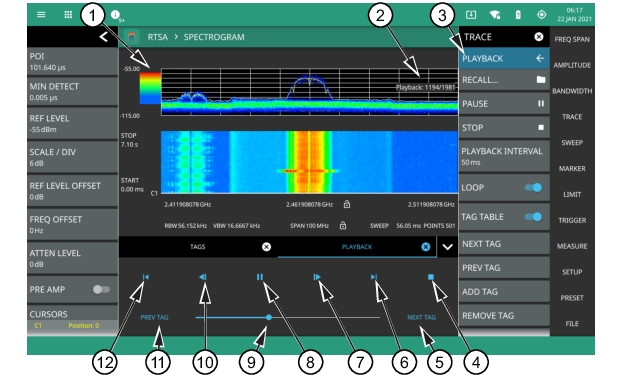Screen dimensions: 631x377
Task: Jump to first frame playback icon
Action: [x=146, y=277]
